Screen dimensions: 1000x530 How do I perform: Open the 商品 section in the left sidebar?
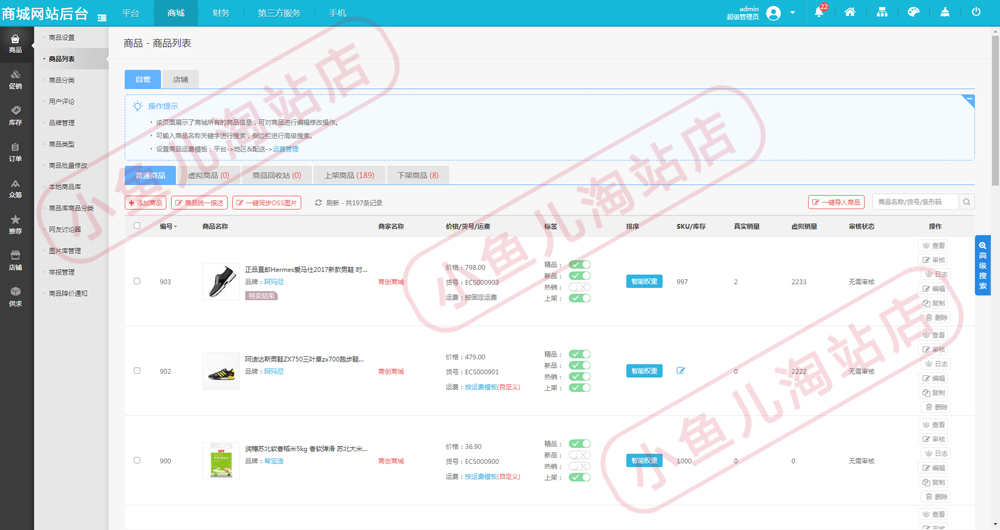[15, 43]
